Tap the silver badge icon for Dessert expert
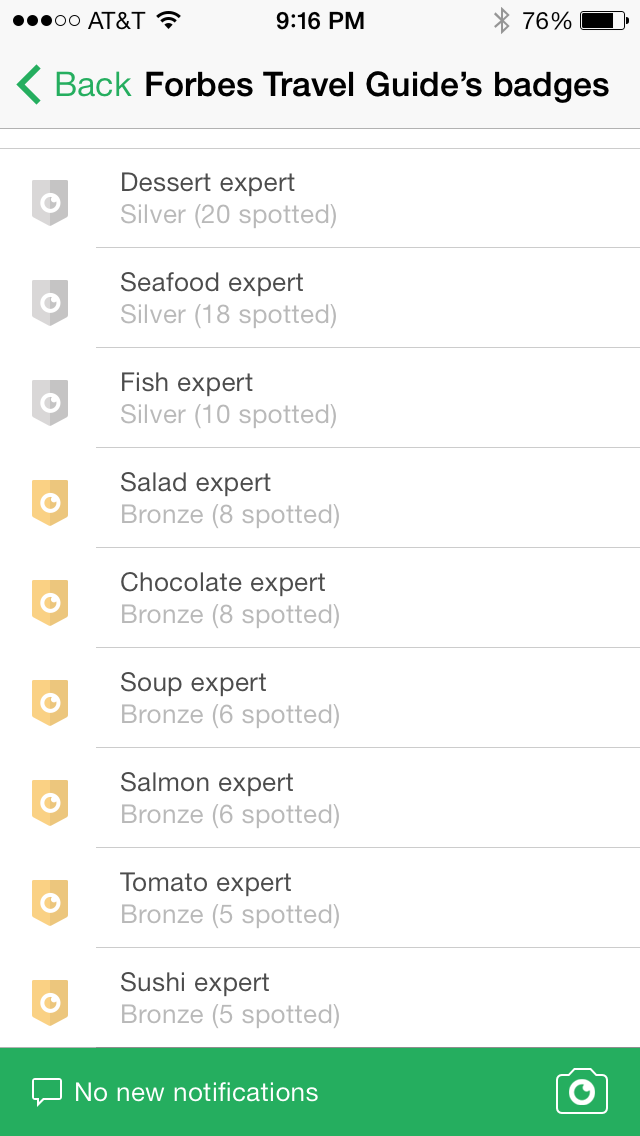 point(50,202)
